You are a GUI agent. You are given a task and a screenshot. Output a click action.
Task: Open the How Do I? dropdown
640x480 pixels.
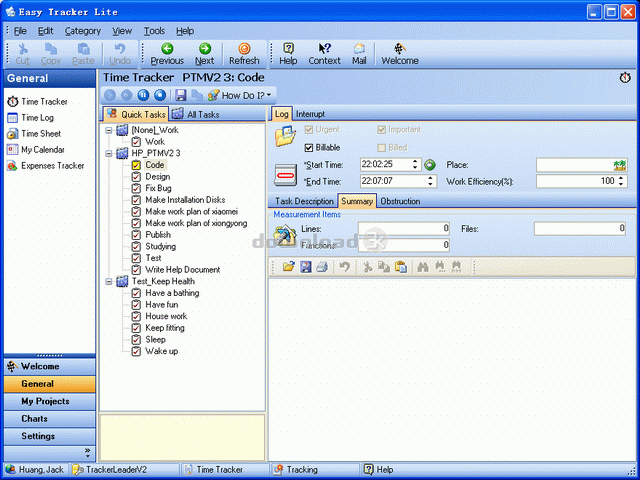240,95
